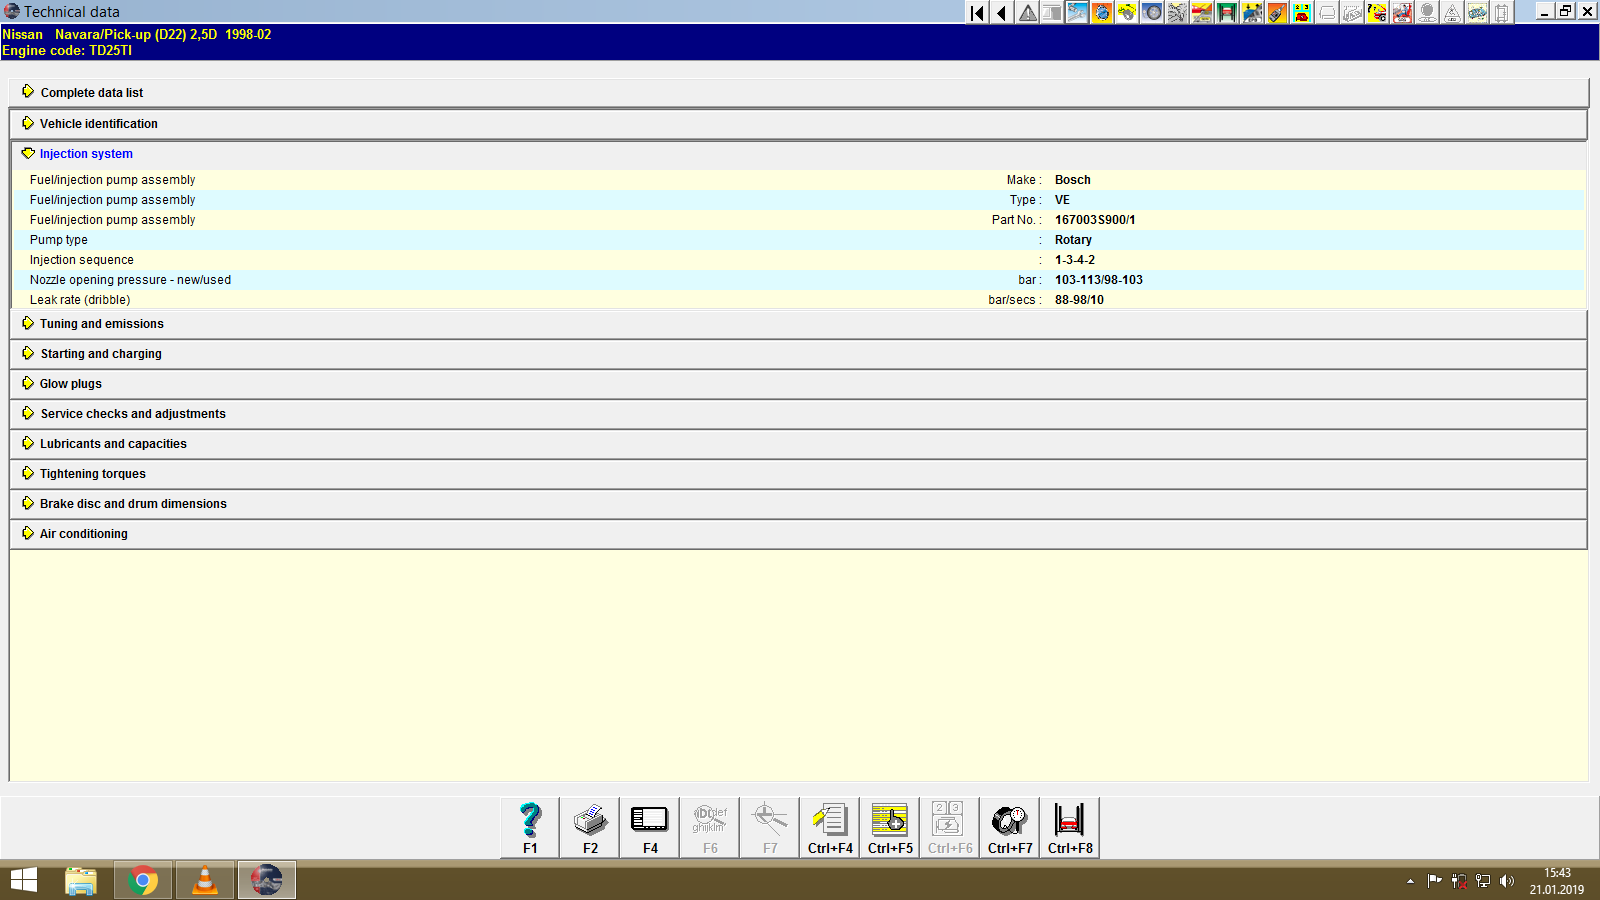Click the warning triangle toolbar icon
Viewport: 1600px width, 900px height.
coord(1026,12)
